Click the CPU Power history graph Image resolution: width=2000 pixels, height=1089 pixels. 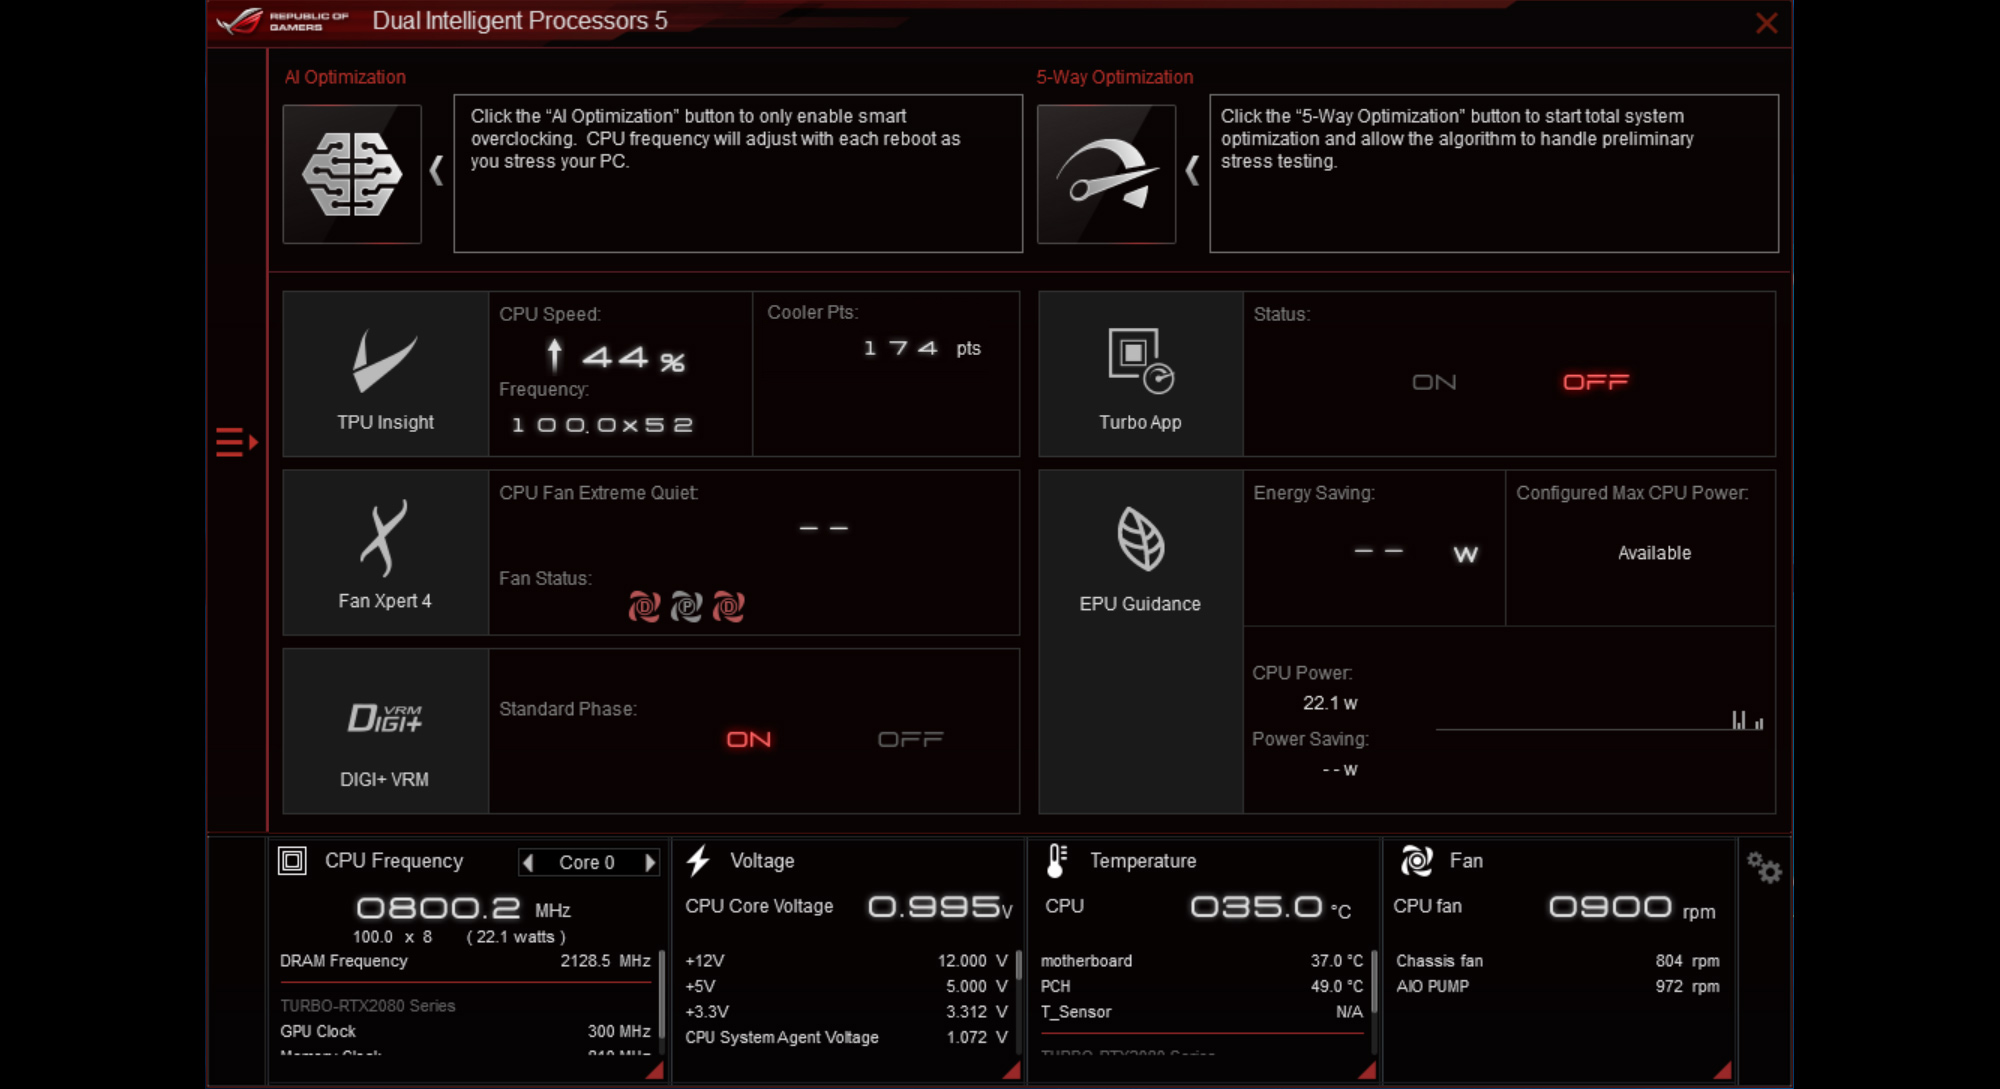coord(1600,718)
